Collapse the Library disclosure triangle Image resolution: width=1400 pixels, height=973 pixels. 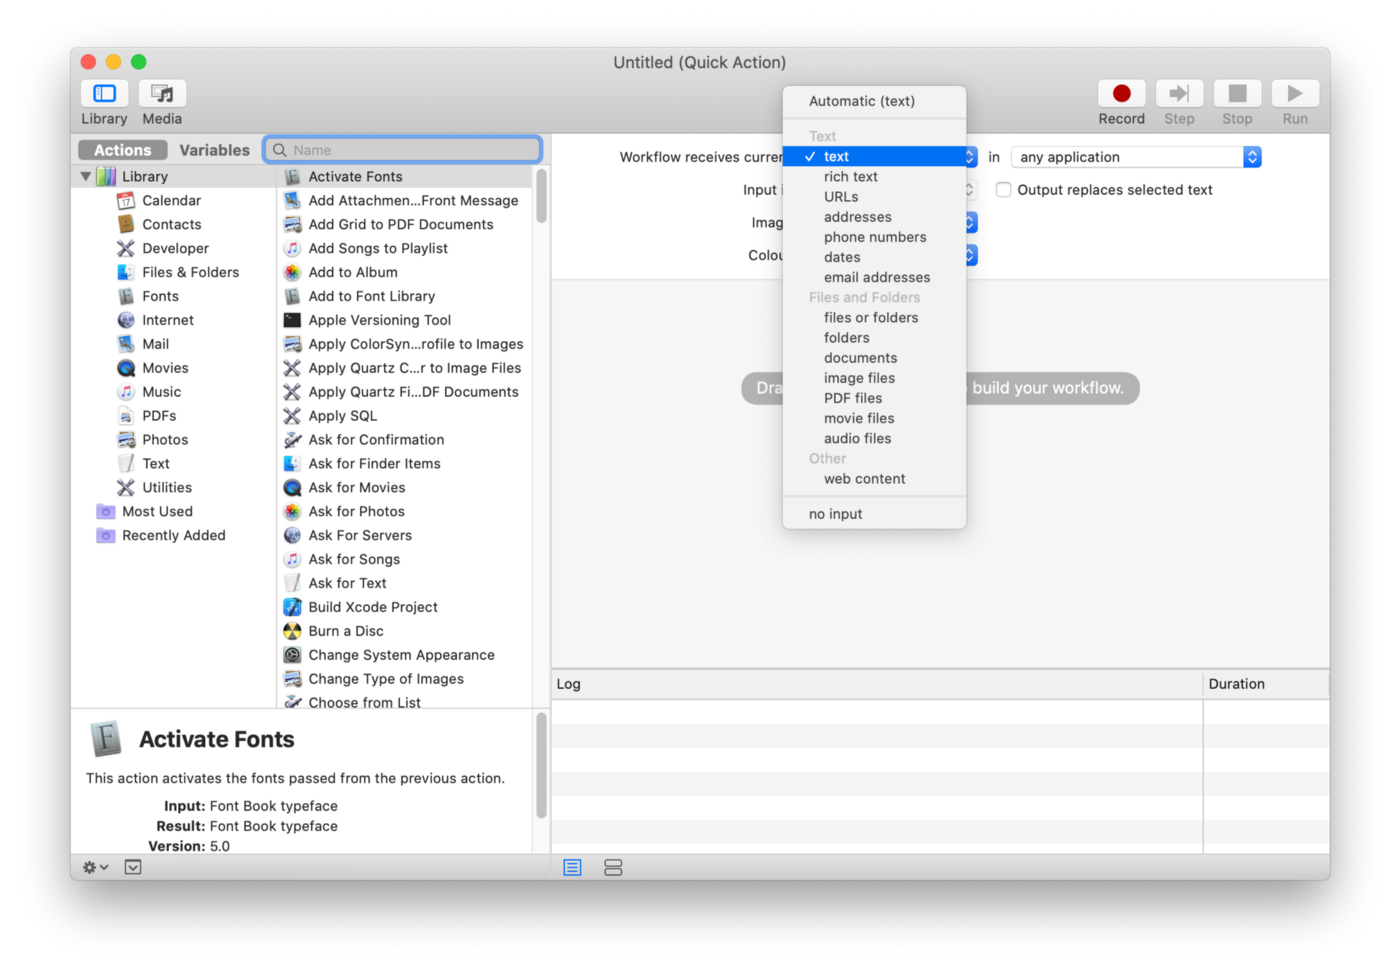pos(86,177)
